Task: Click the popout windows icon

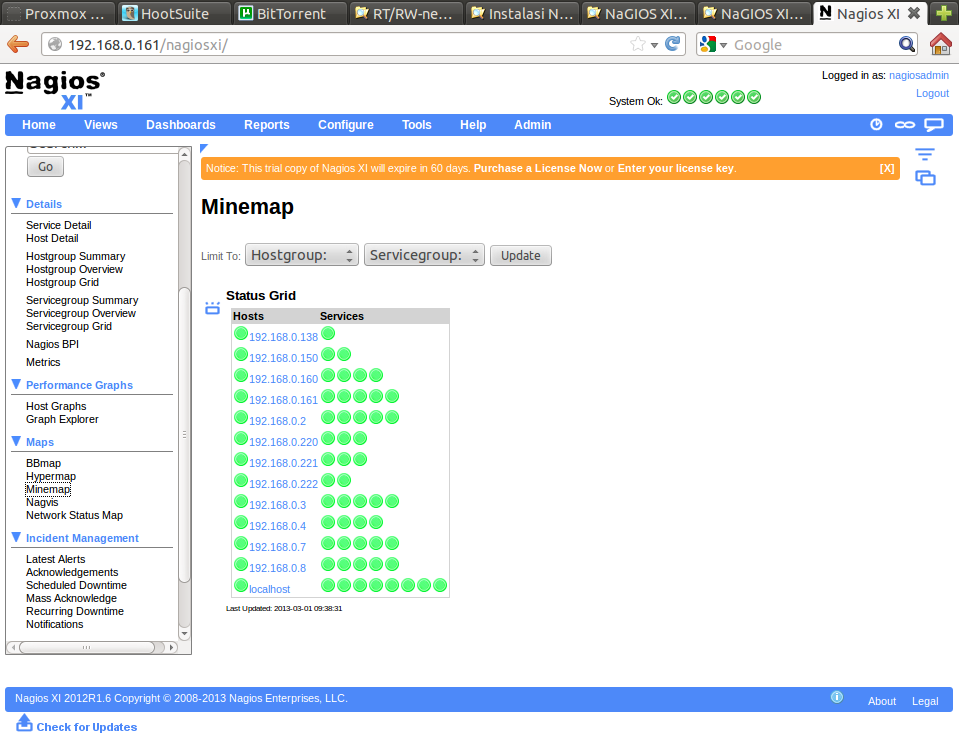Action: point(925,178)
